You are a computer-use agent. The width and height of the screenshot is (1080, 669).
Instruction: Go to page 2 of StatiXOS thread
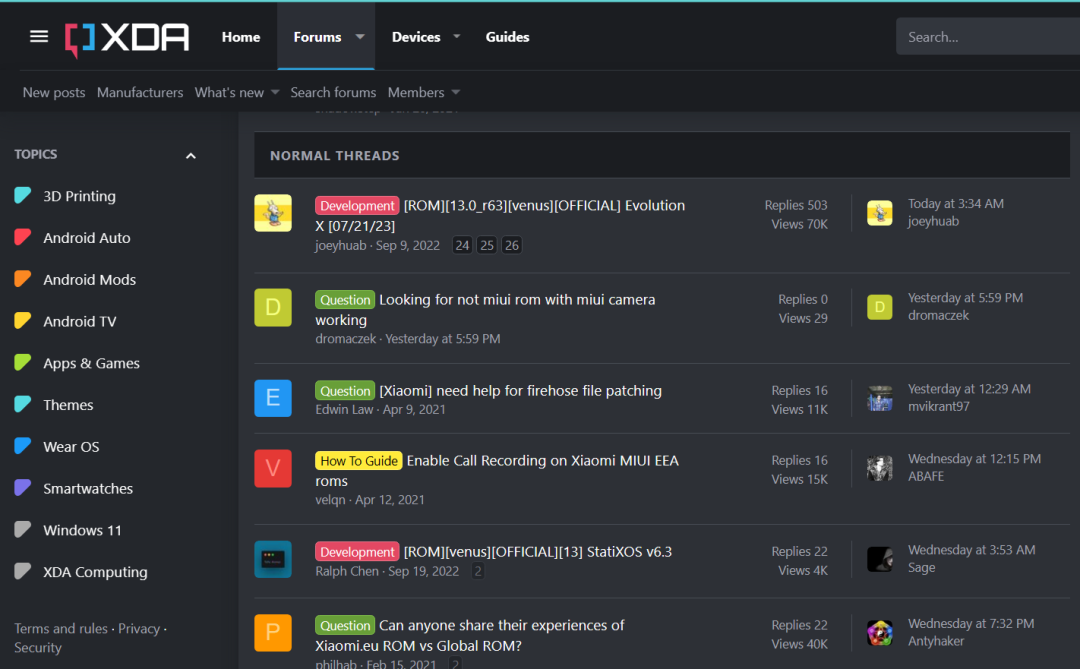478,571
